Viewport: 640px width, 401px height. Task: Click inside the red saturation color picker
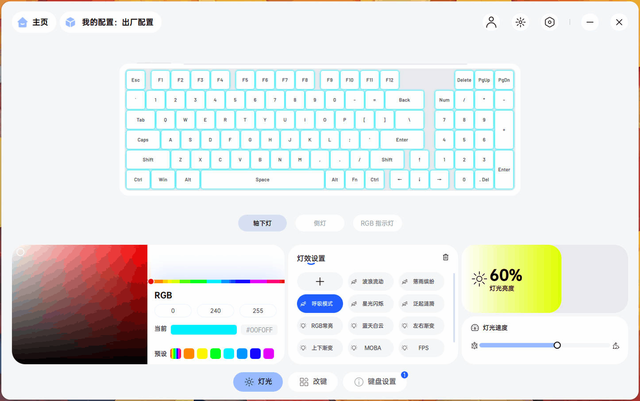point(80,304)
